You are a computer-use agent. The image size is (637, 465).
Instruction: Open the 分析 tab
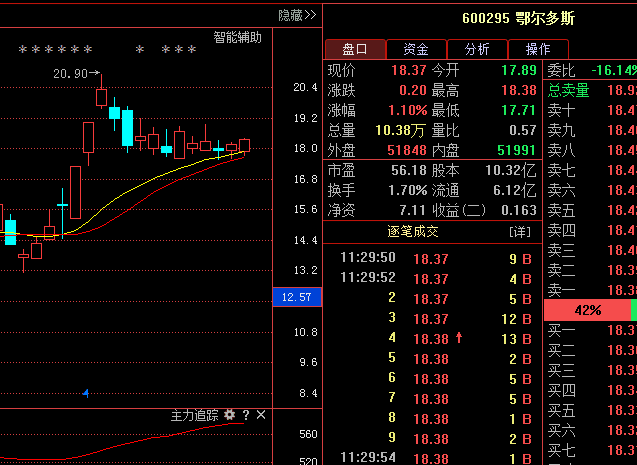tap(476, 49)
